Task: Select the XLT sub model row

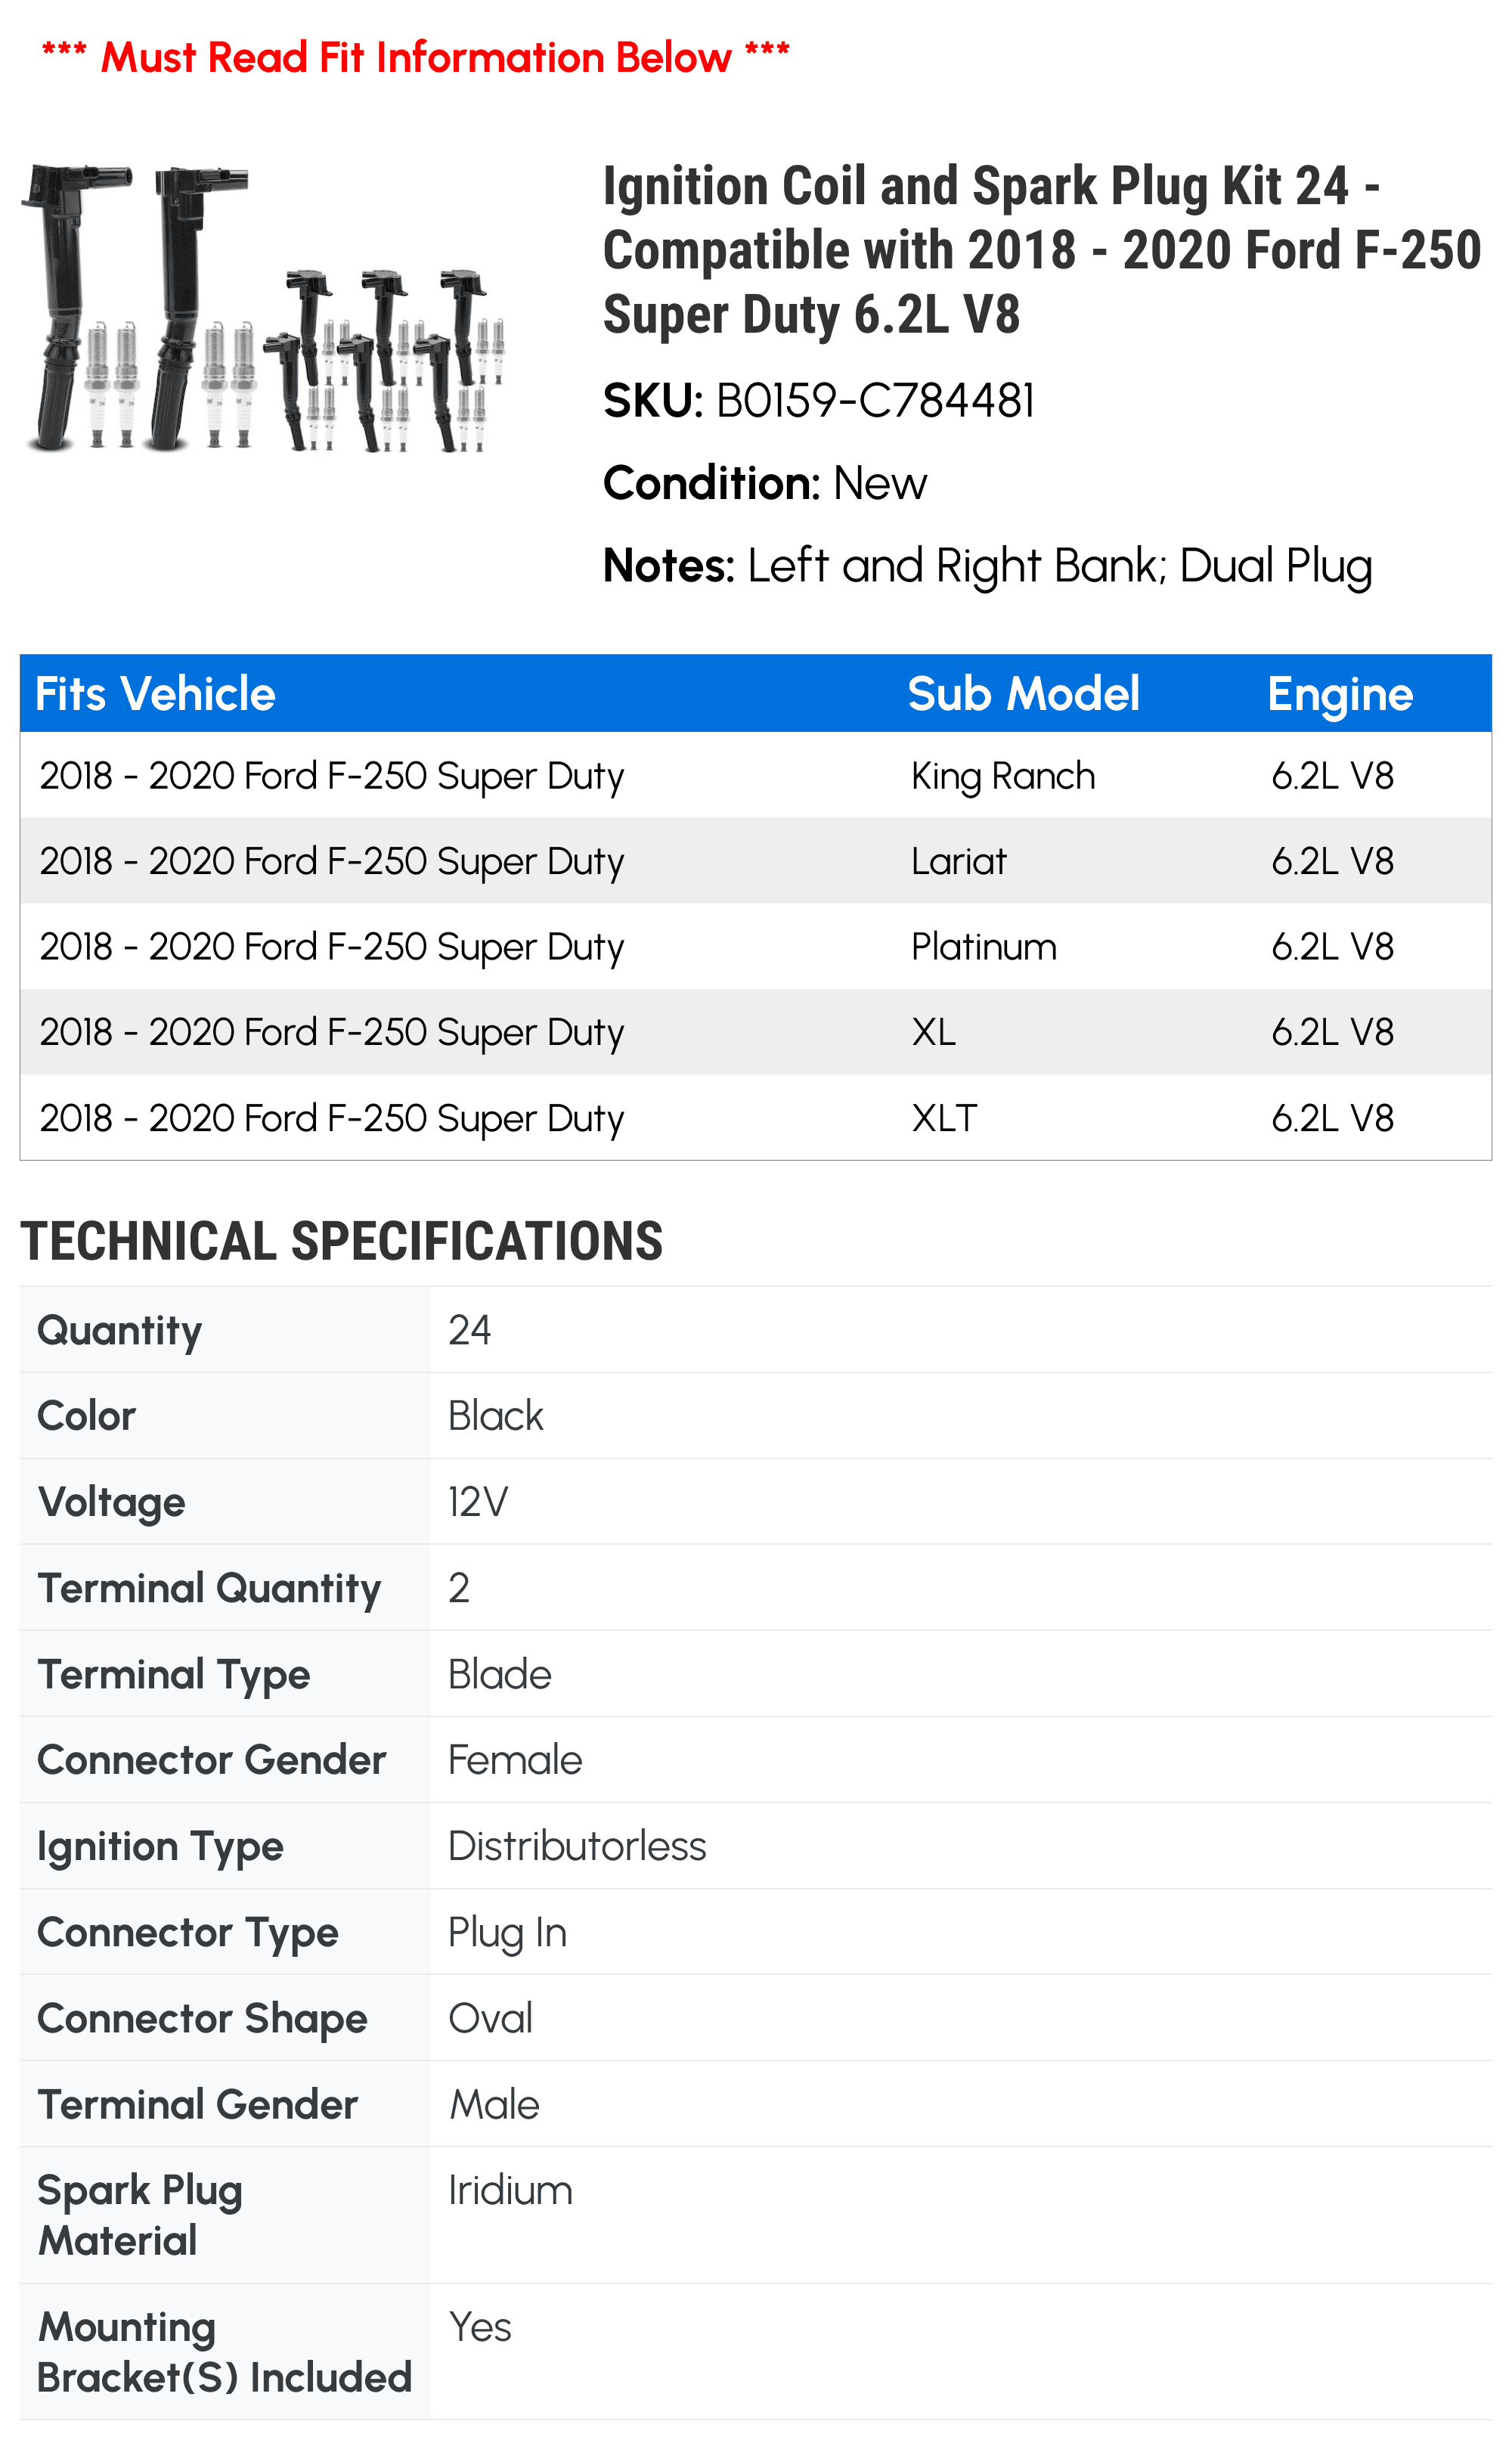Action: pos(756,1118)
